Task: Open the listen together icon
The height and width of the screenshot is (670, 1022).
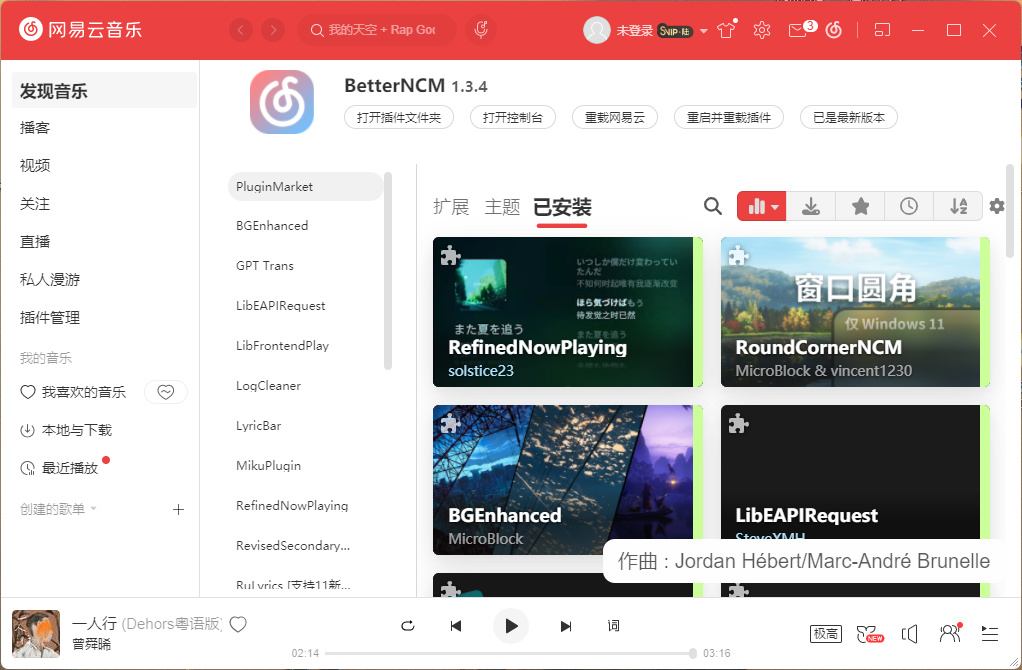Action: pyautogui.click(x=950, y=633)
